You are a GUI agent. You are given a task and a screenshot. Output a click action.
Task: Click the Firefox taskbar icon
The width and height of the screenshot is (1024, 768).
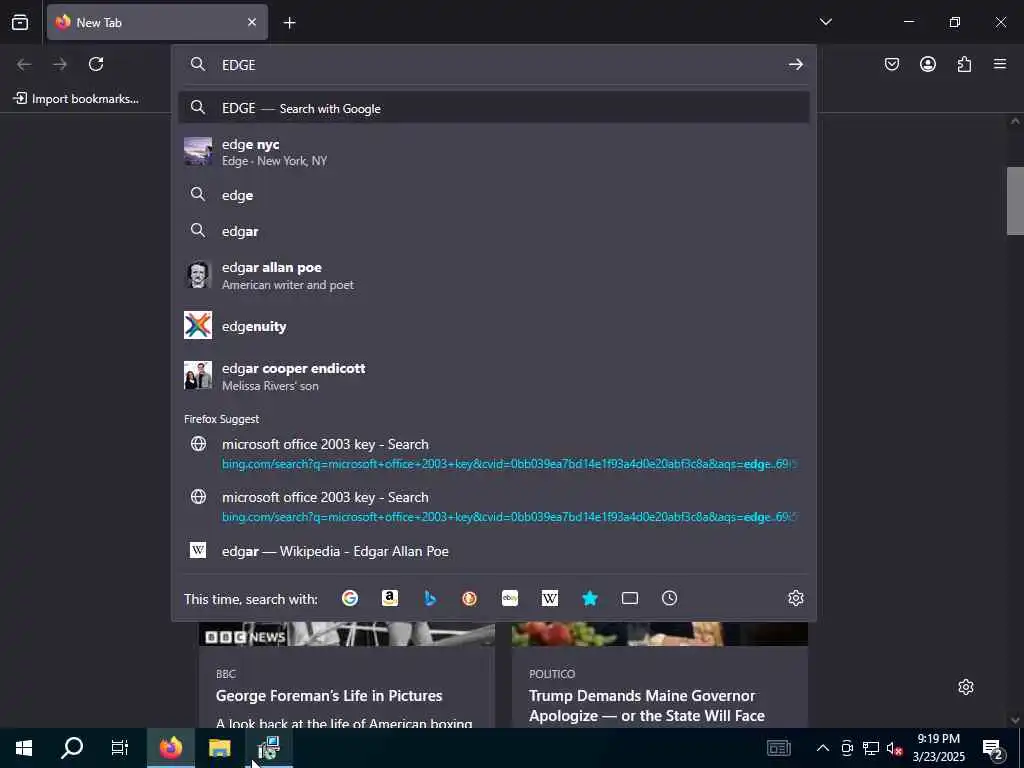click(170, 748)
